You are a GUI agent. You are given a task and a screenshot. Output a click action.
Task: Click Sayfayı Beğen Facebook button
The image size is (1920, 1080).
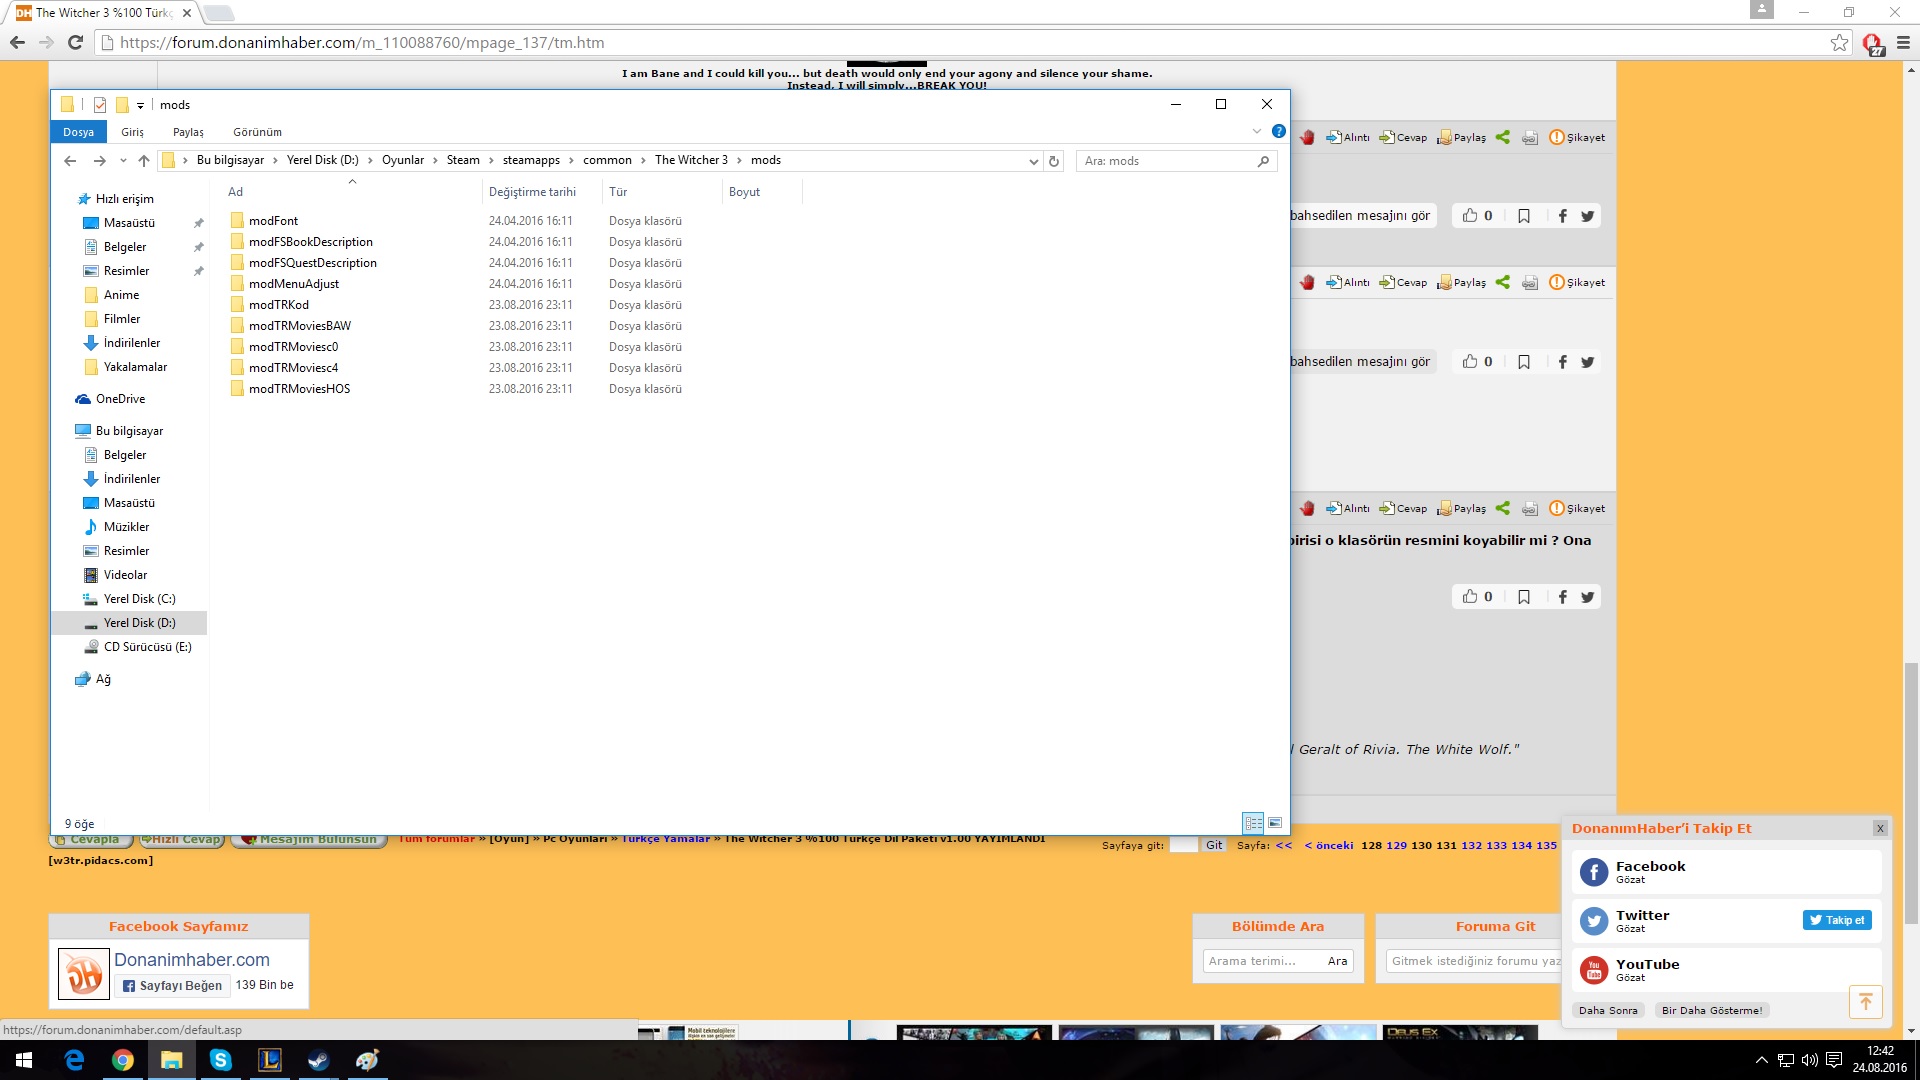pyautogui.click(x=172, y=985)
